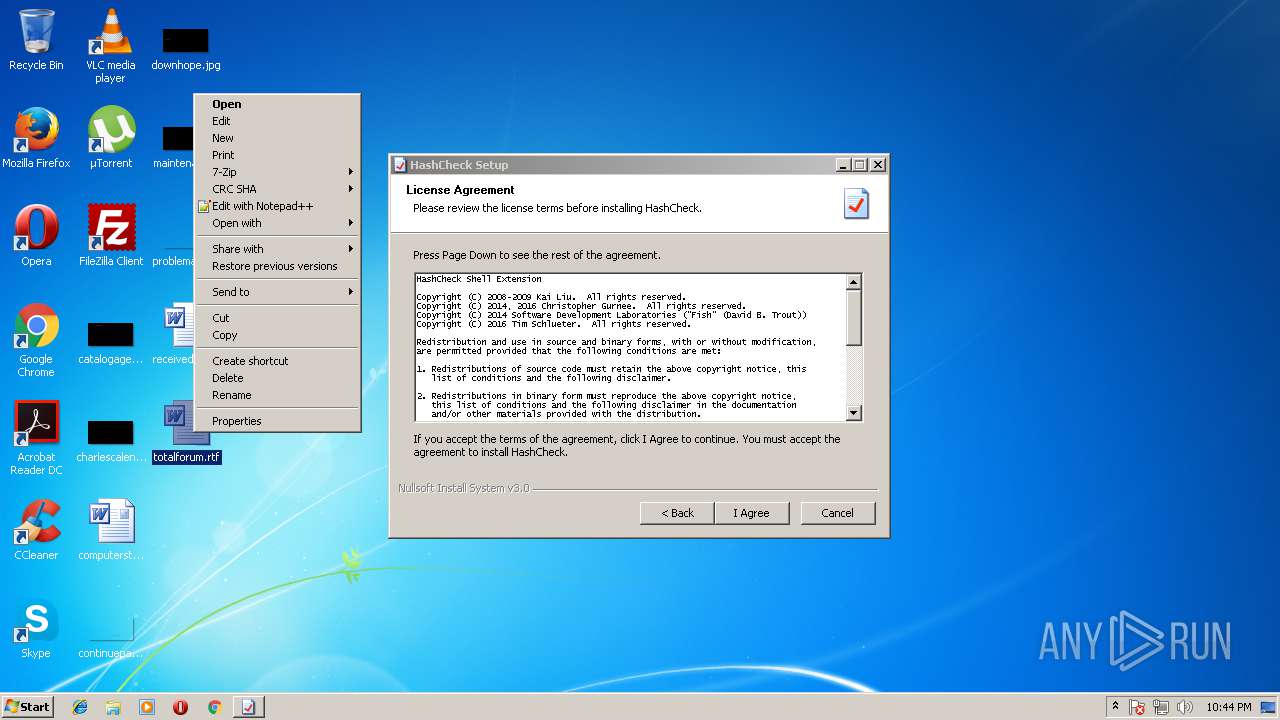Open Properties from the context menu
This screenshot has width=1280, height=720.
[277, 421]
